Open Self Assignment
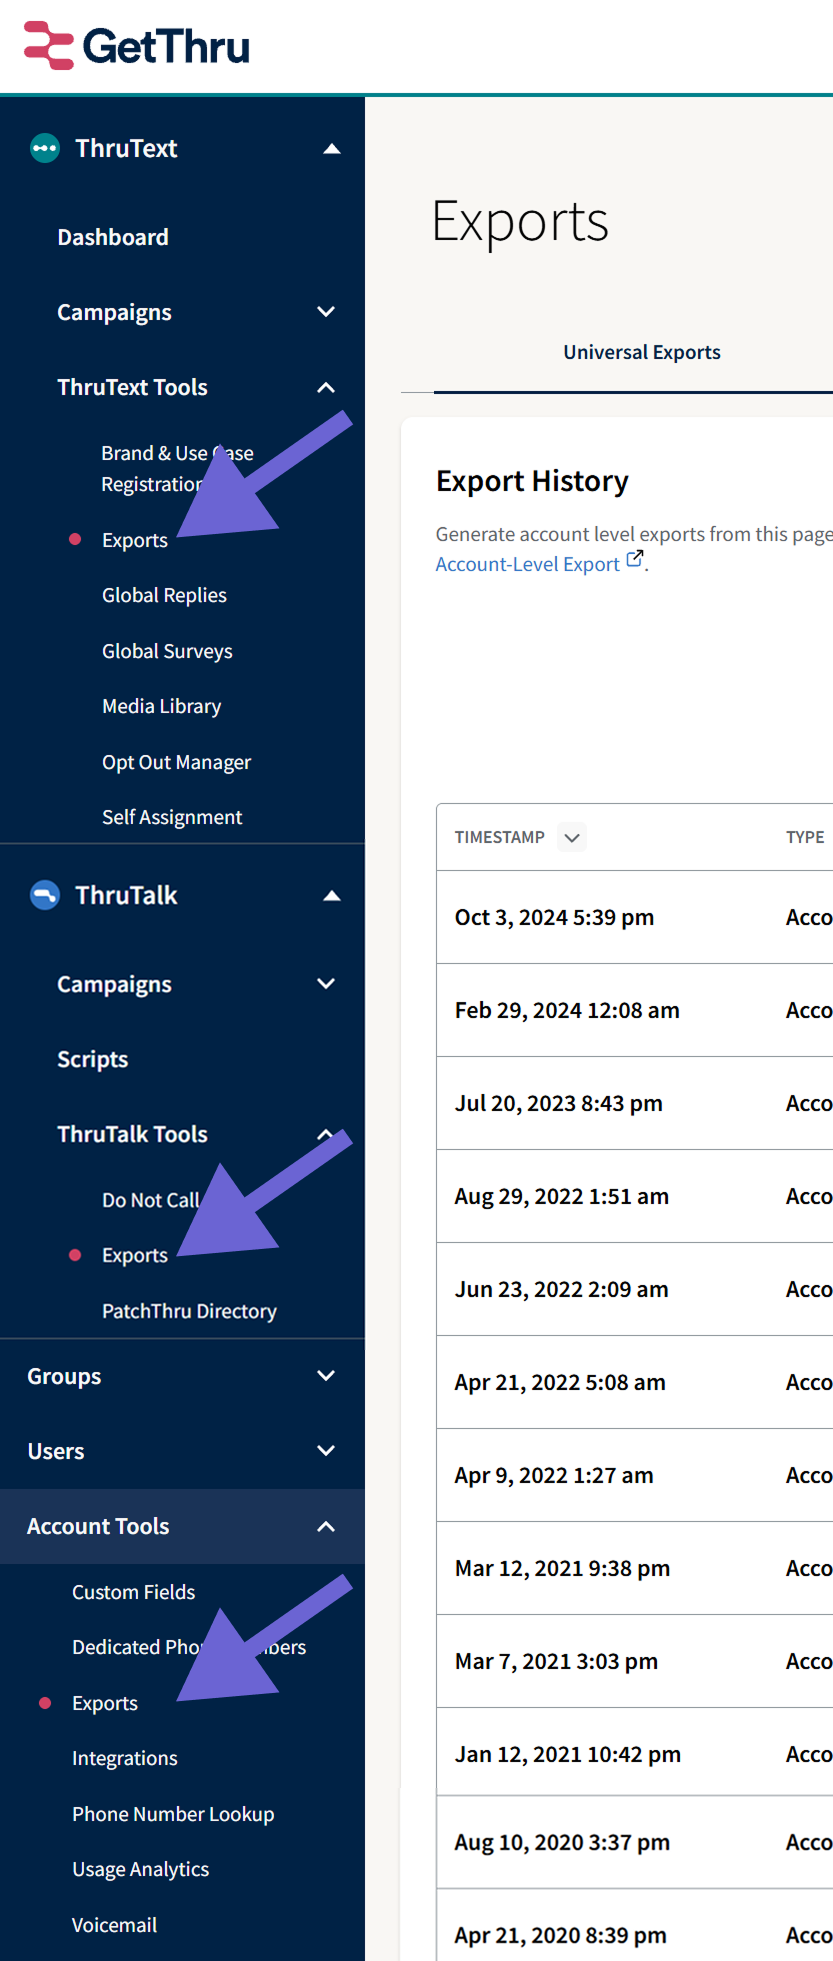 (x=172, y=817)
